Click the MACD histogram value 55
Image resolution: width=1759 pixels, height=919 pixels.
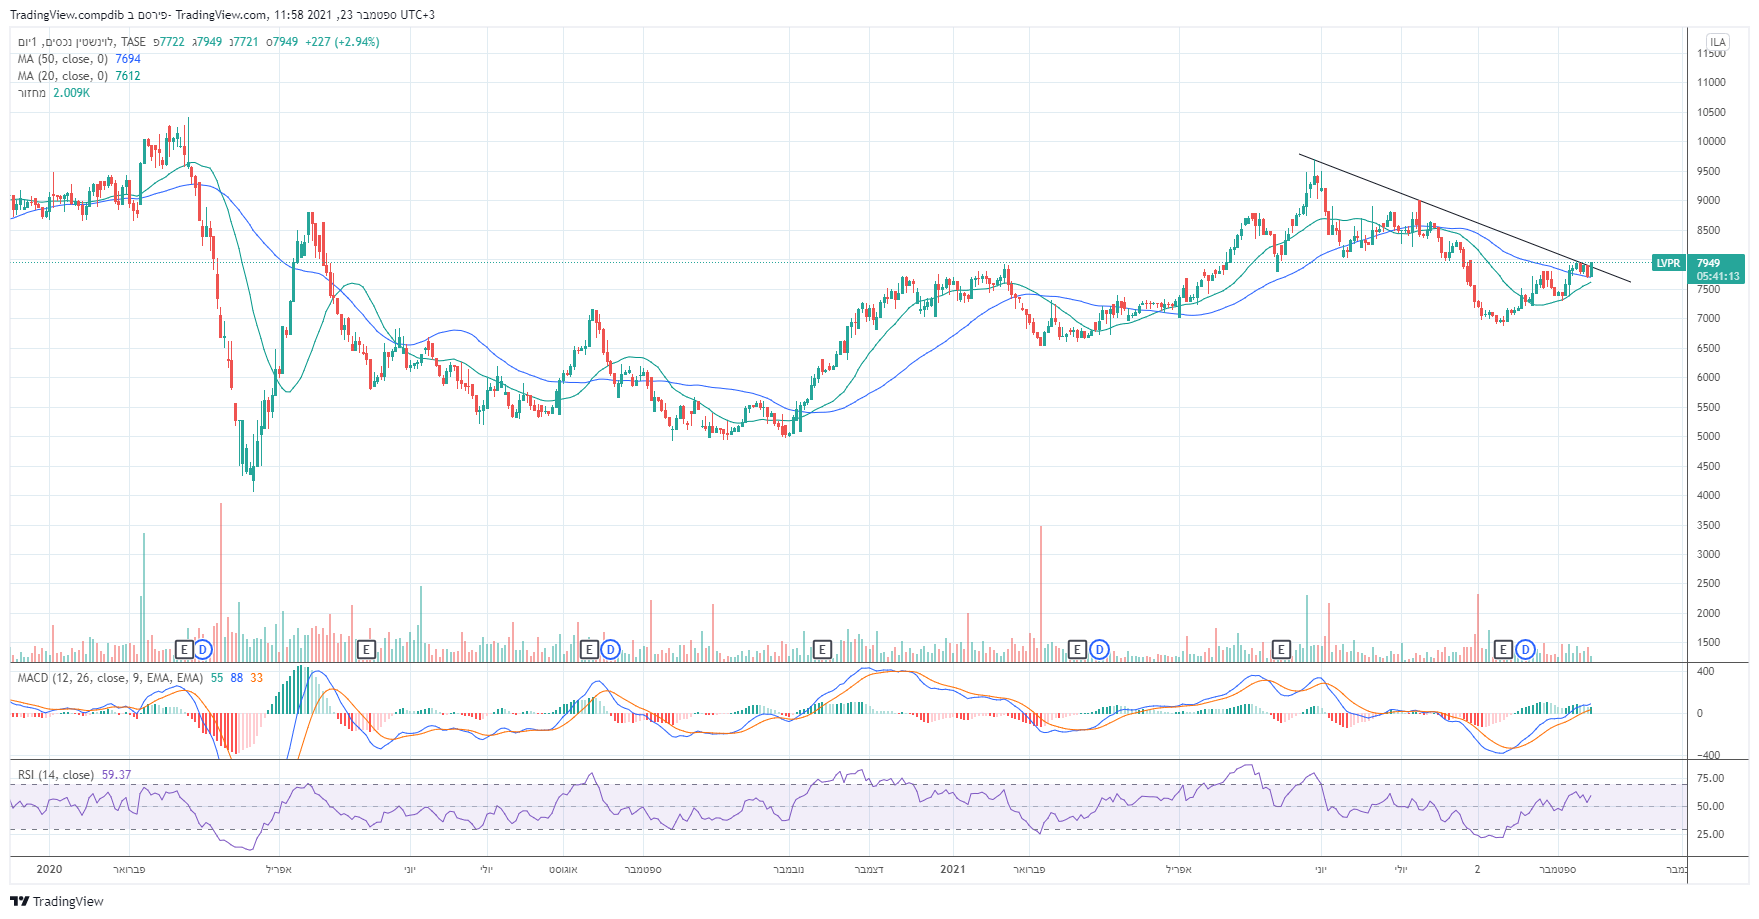point(217,678)
